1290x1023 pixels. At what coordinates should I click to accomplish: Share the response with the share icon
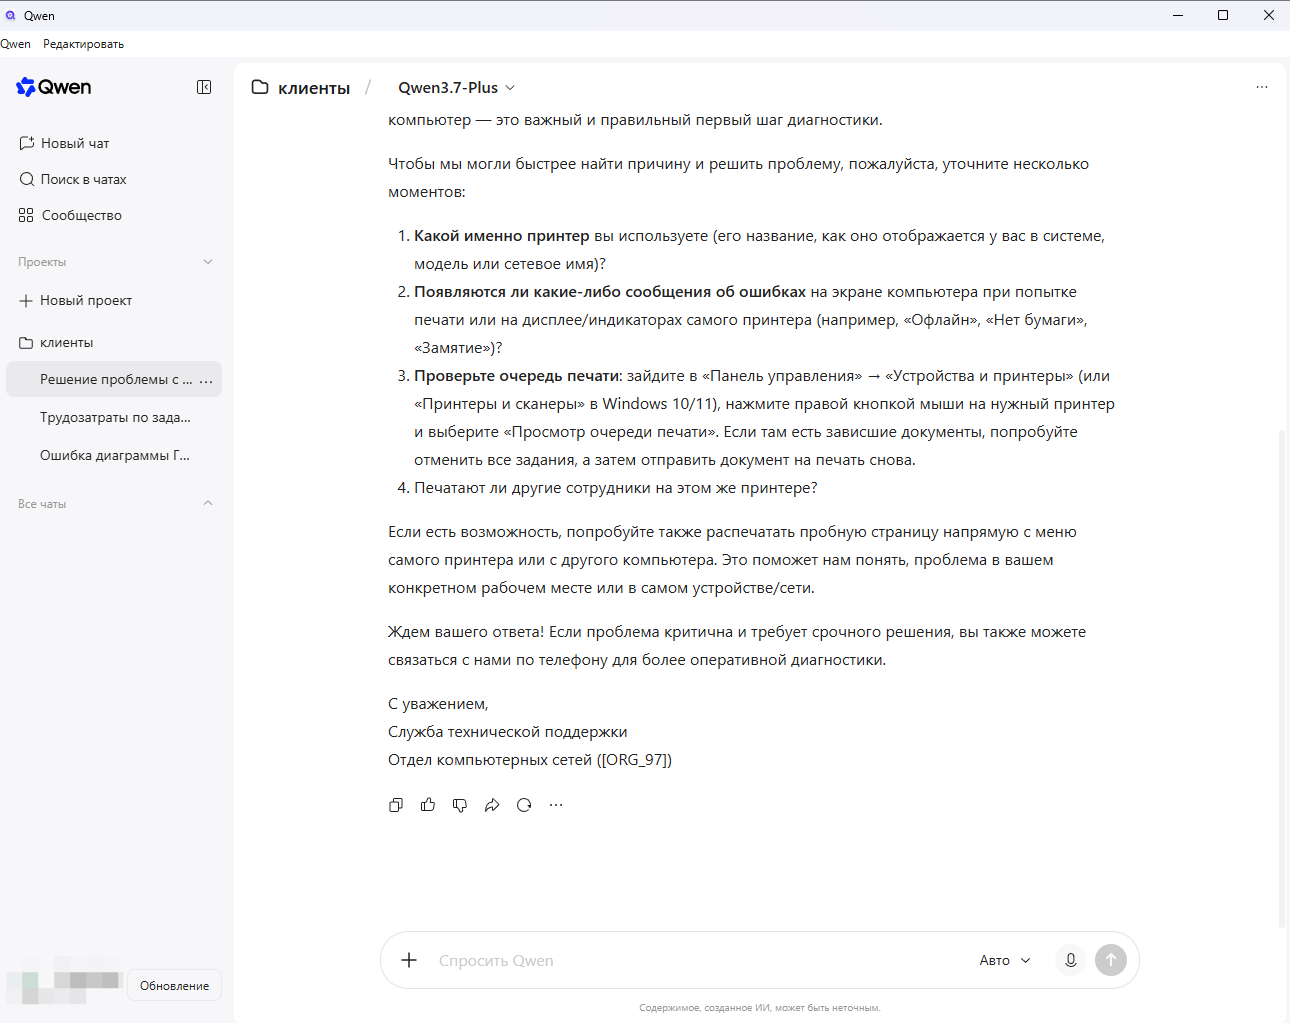click(x=492, y=805)
